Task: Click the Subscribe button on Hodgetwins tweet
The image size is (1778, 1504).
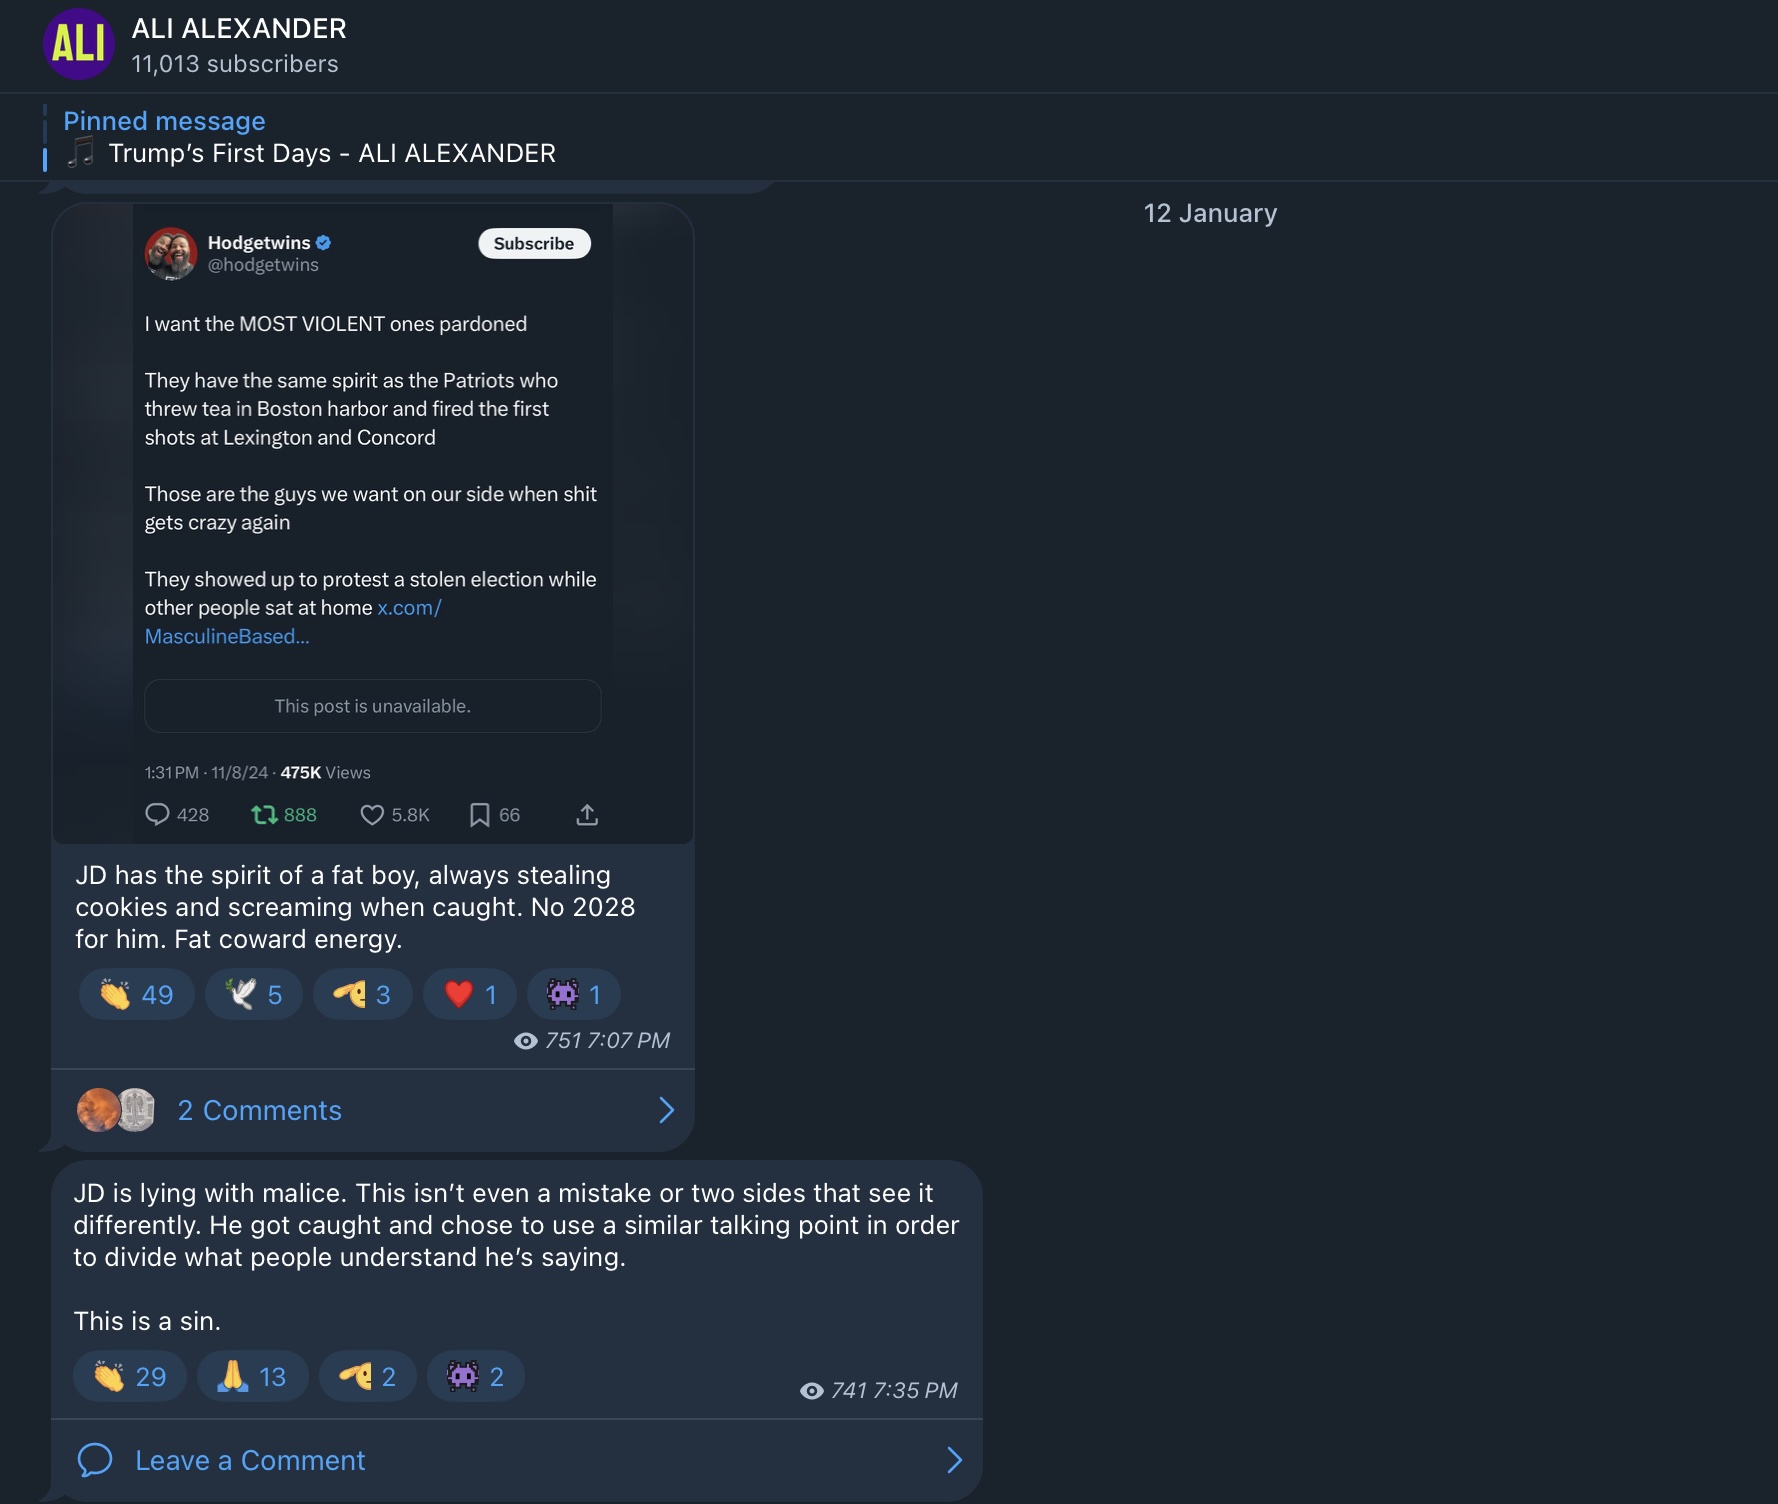Action: (x=534, y=243)
